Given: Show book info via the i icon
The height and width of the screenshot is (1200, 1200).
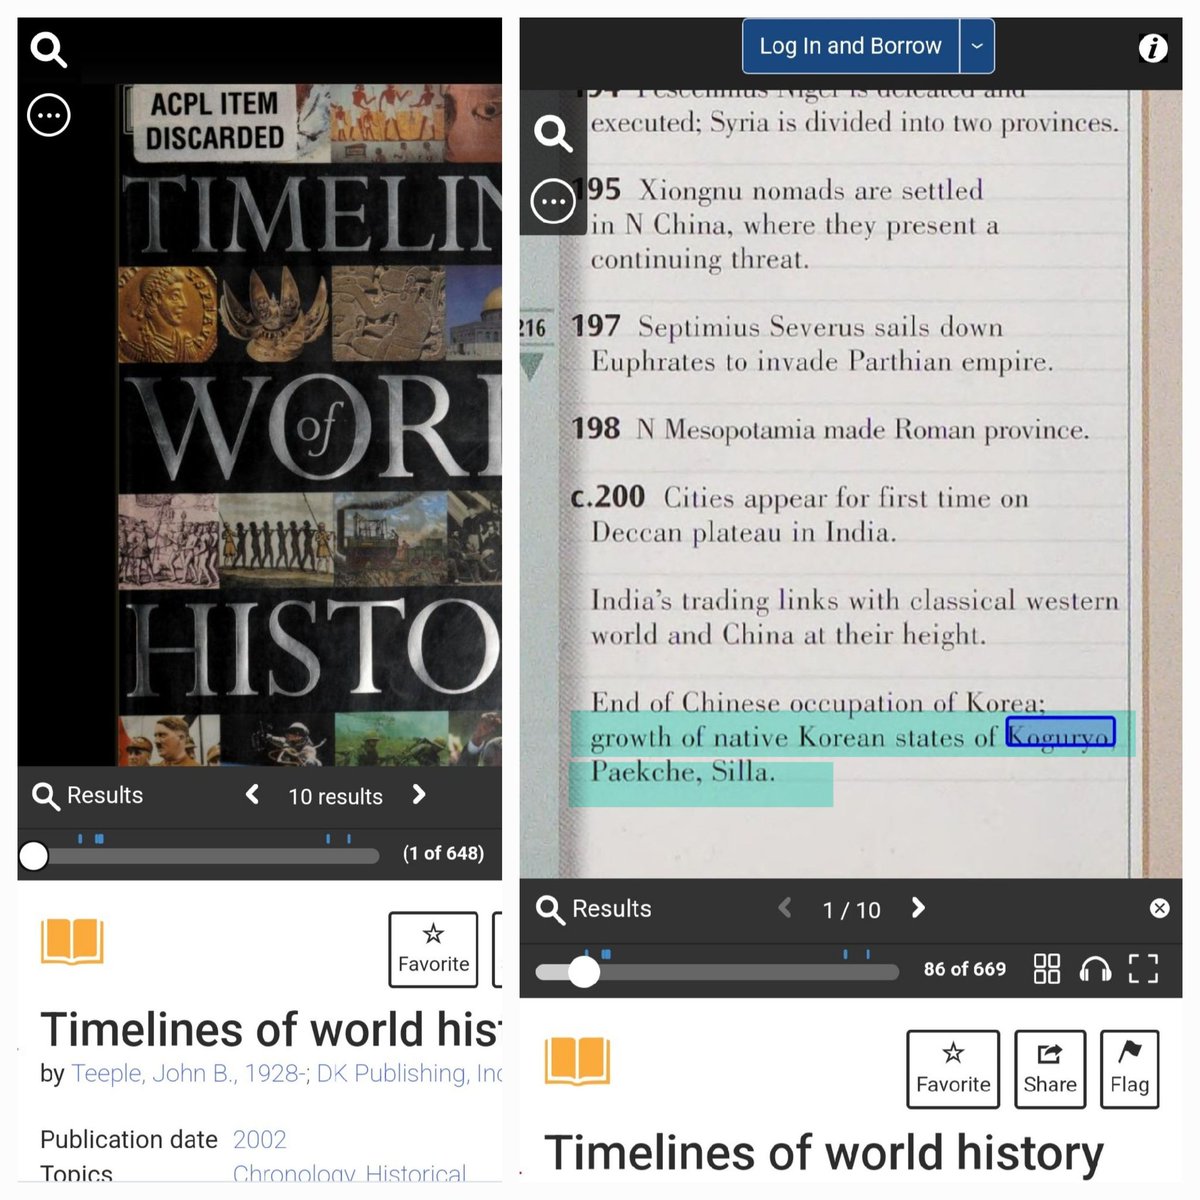Looking at the screenshot, I should click(1153, 47).
